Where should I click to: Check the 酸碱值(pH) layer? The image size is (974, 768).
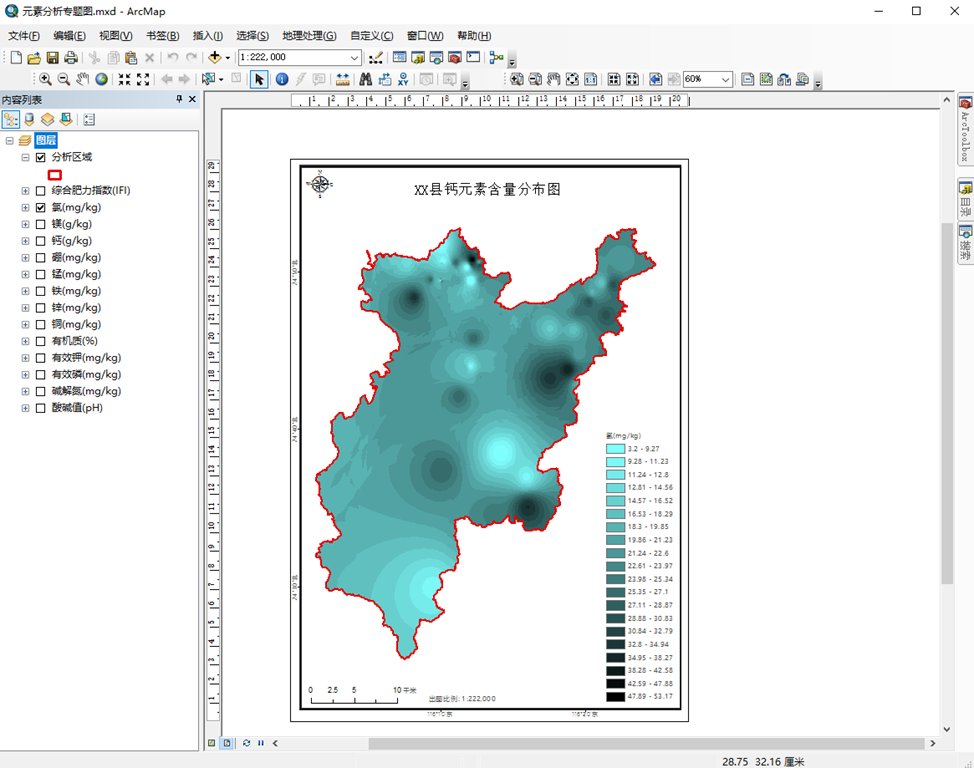tap(40, 408)
